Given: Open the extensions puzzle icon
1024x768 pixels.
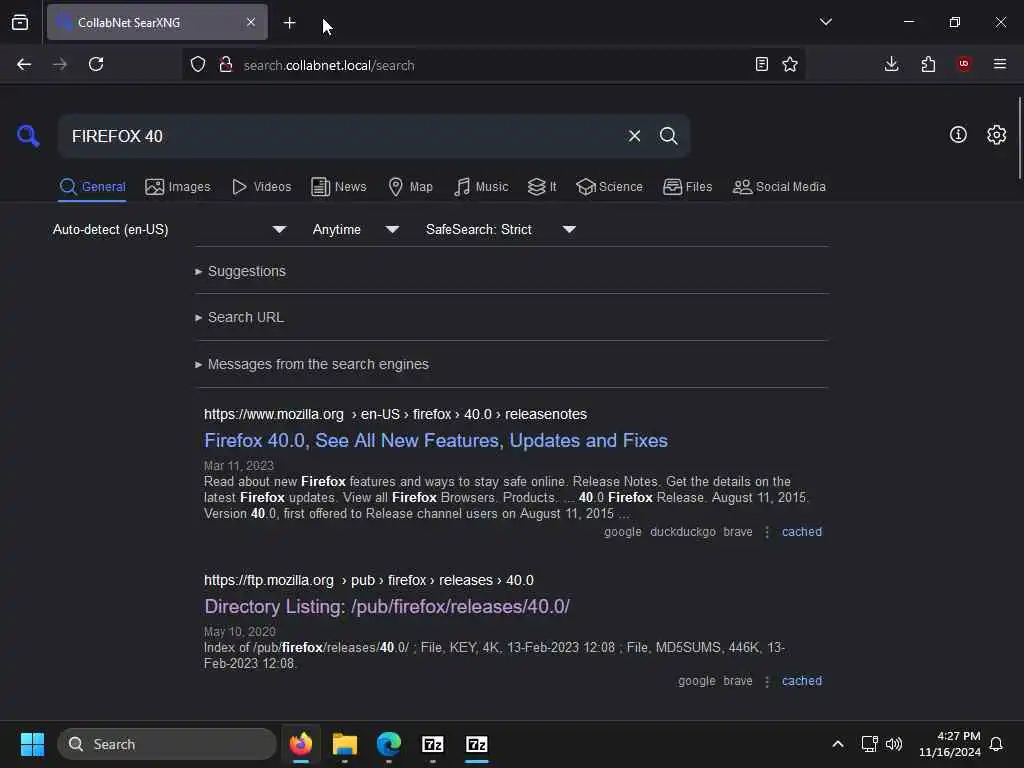Looking at the screenshot, I should tap(928, 64).
